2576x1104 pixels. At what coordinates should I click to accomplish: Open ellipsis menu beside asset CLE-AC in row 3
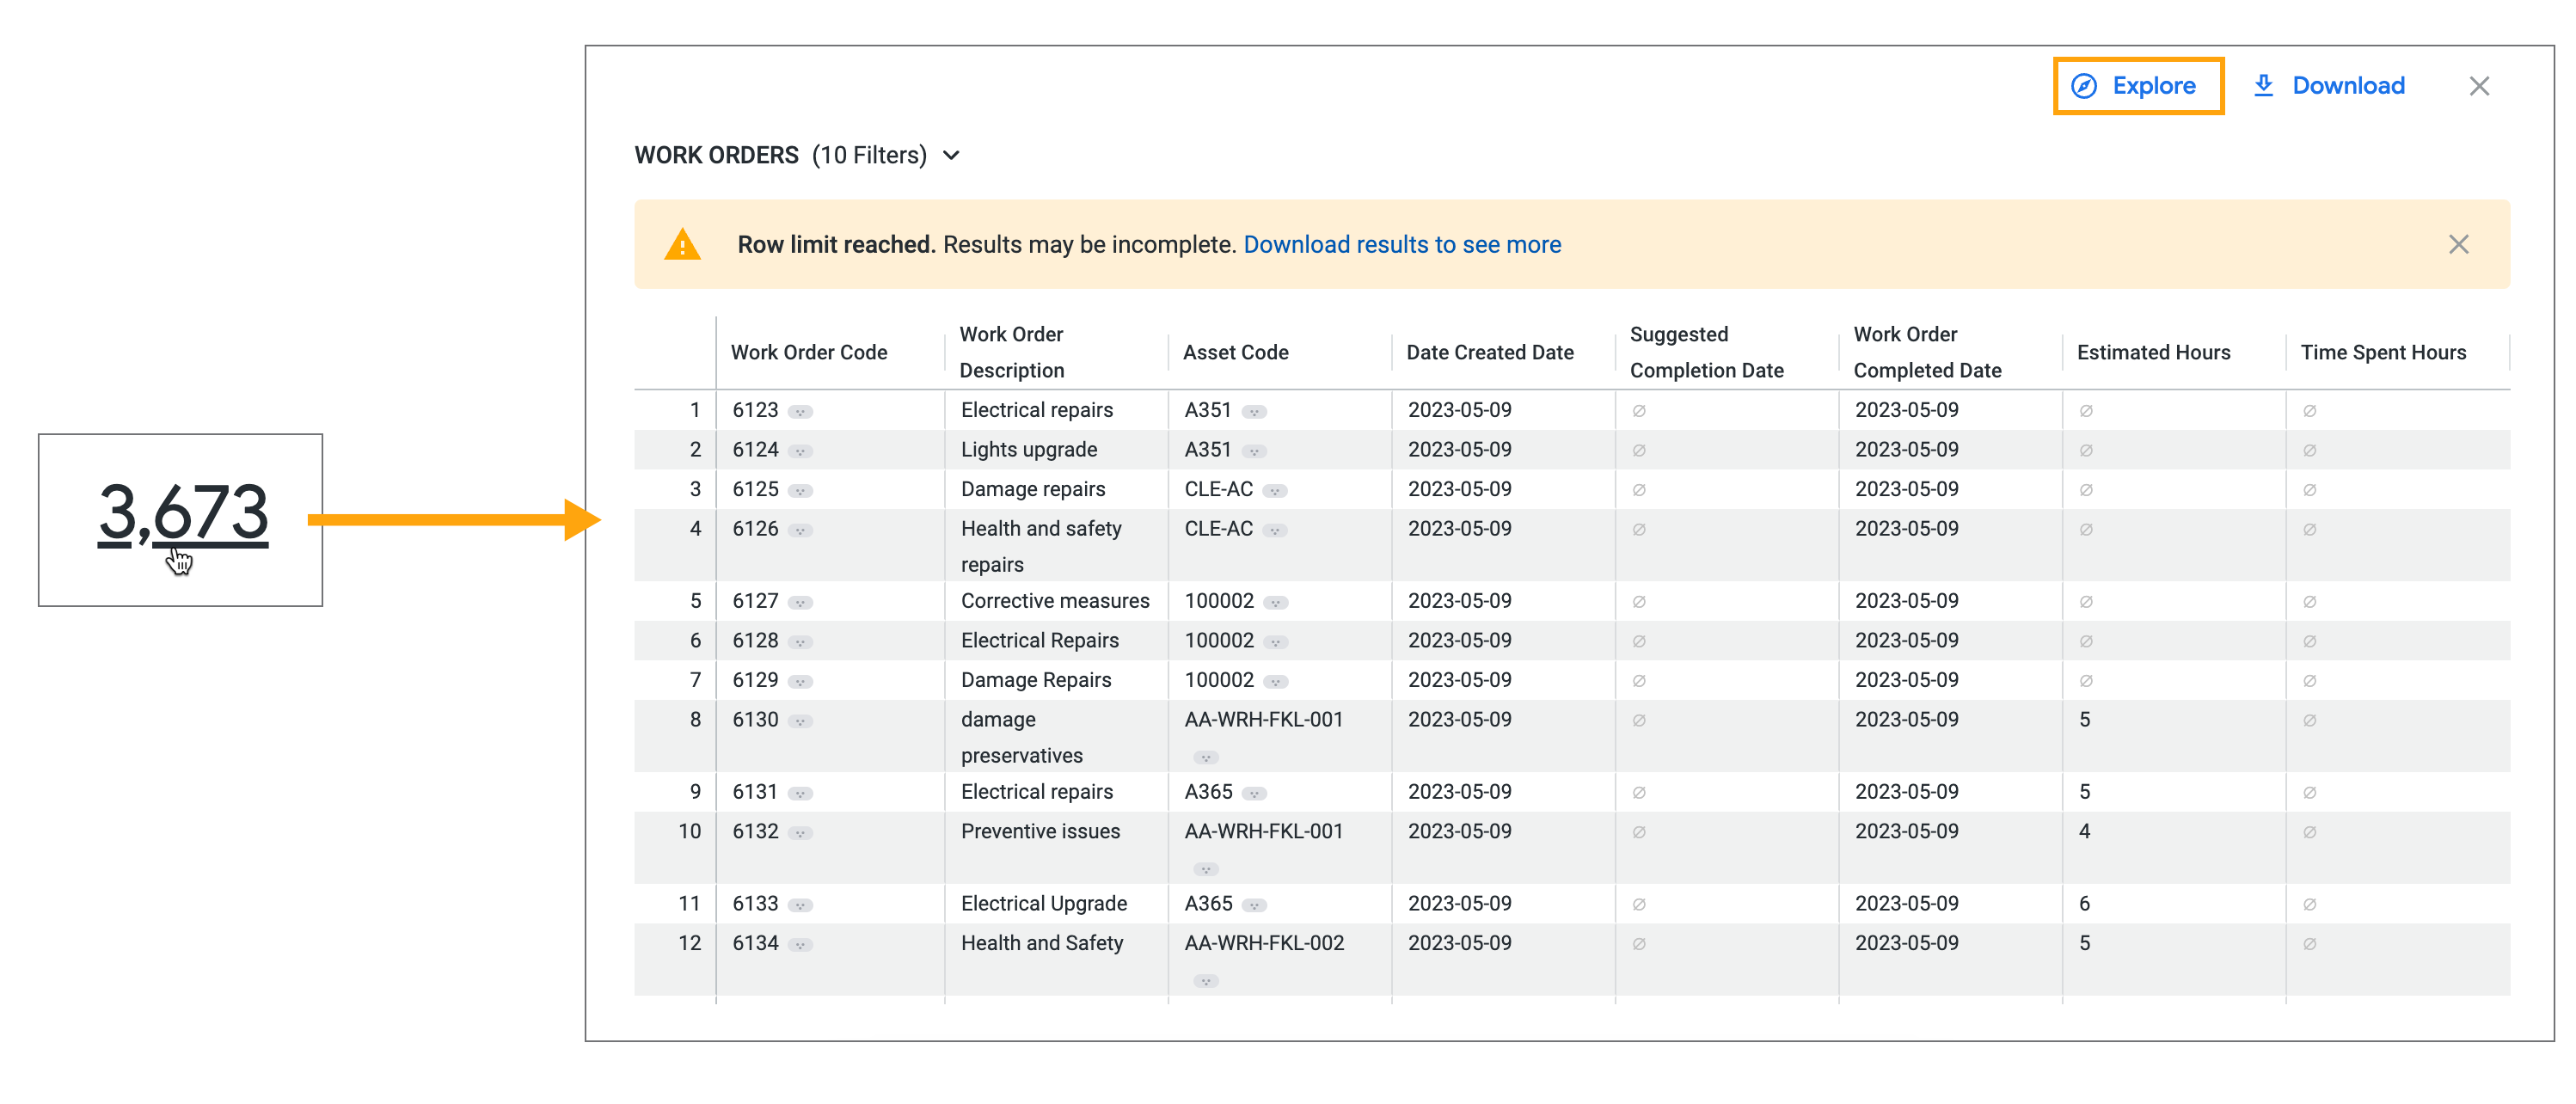(1274, 491)
